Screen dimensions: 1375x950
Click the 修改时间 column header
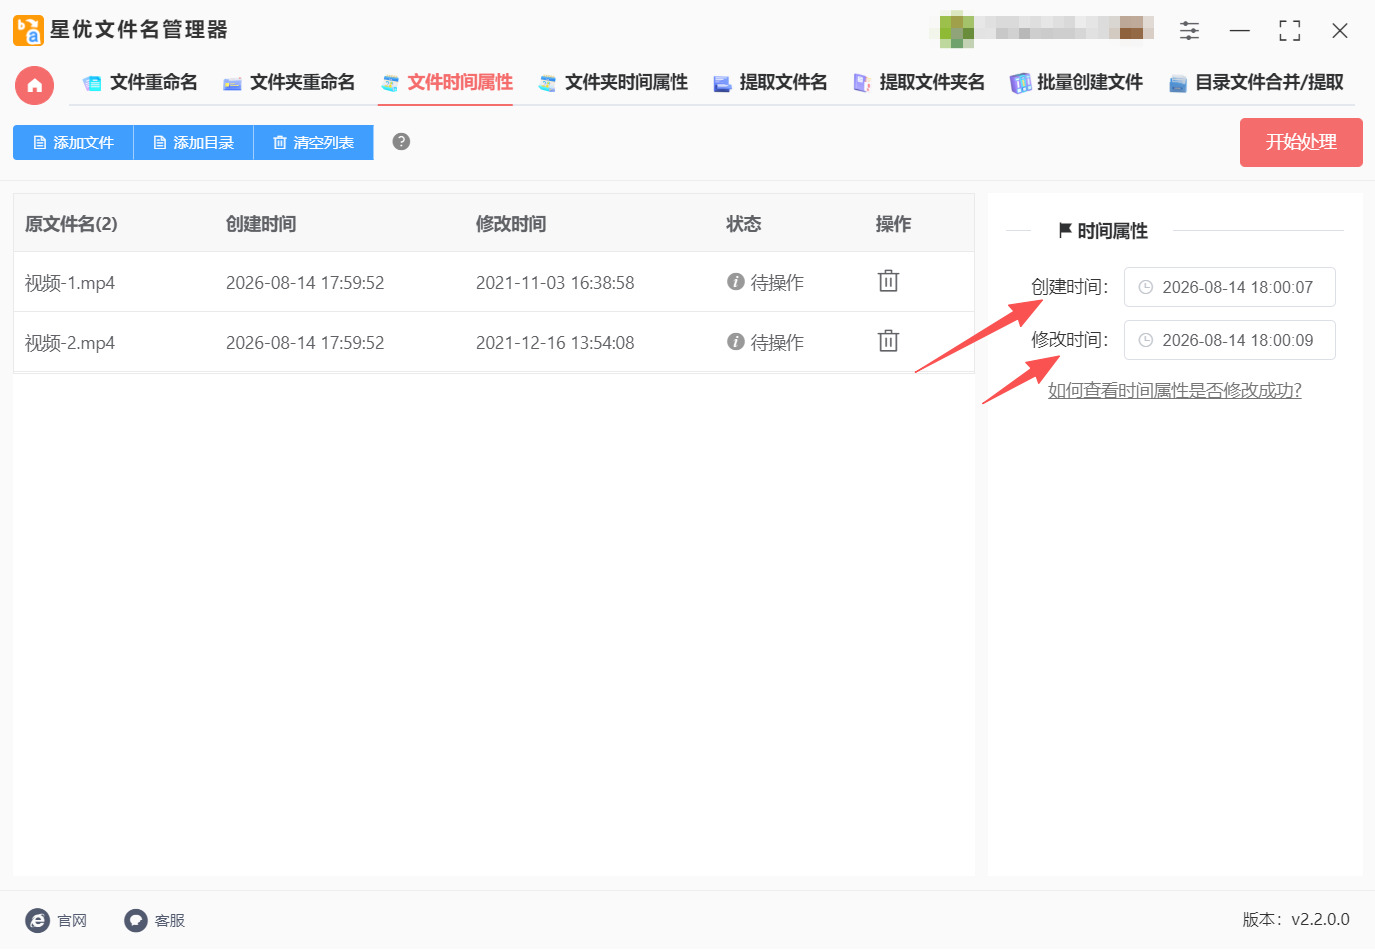(x=511, y=224)
